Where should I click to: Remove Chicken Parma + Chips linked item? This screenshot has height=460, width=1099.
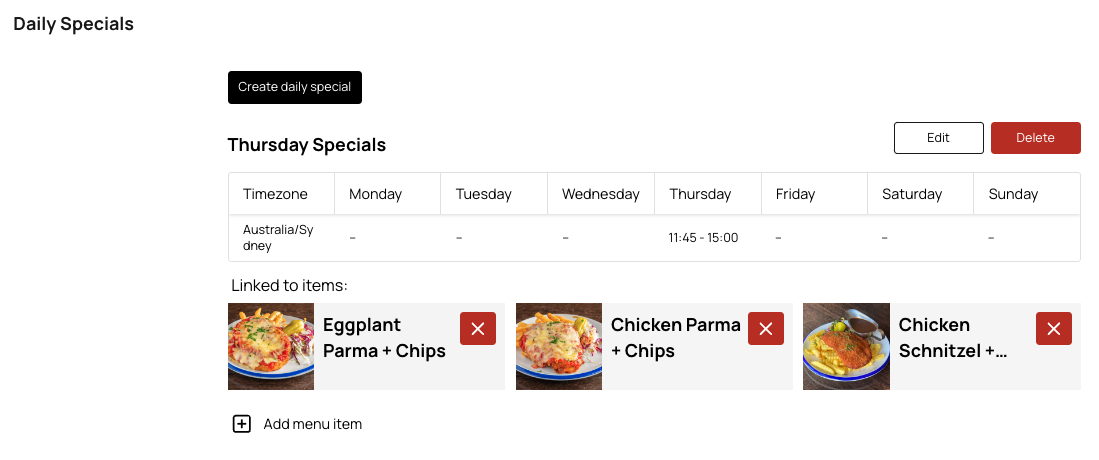coord(765,329)
